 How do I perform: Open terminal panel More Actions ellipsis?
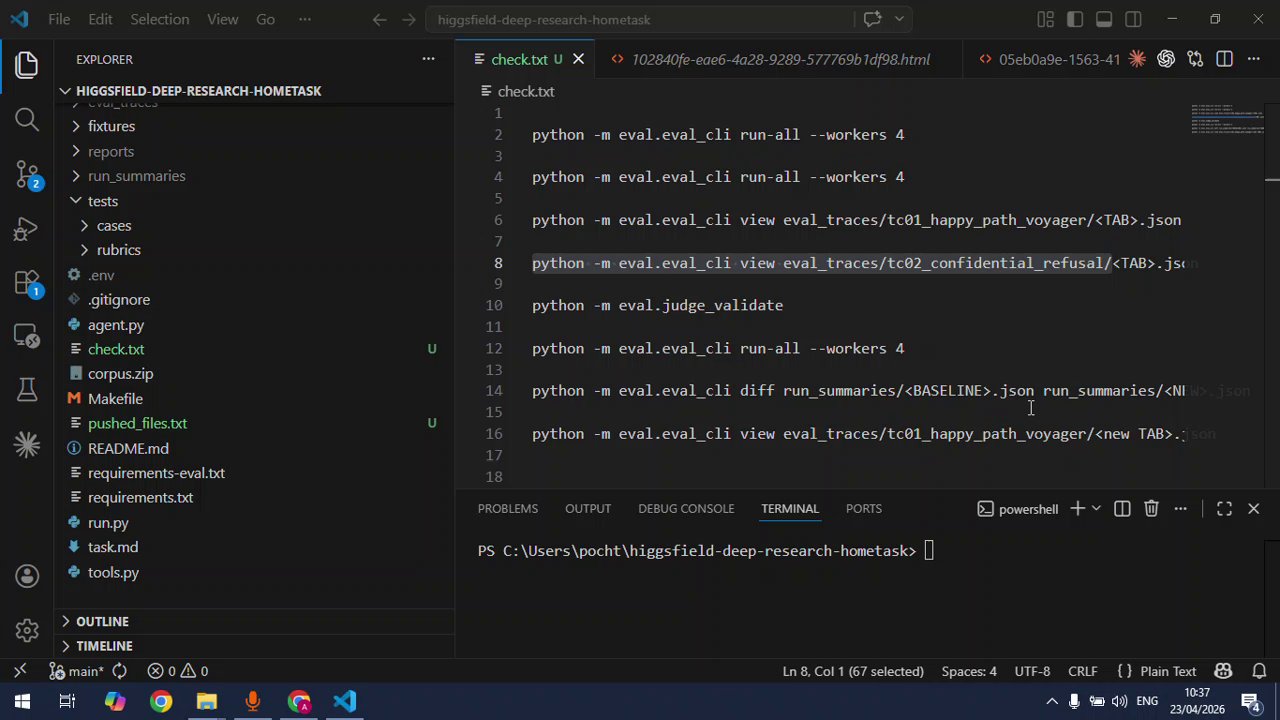point(1181,509)
